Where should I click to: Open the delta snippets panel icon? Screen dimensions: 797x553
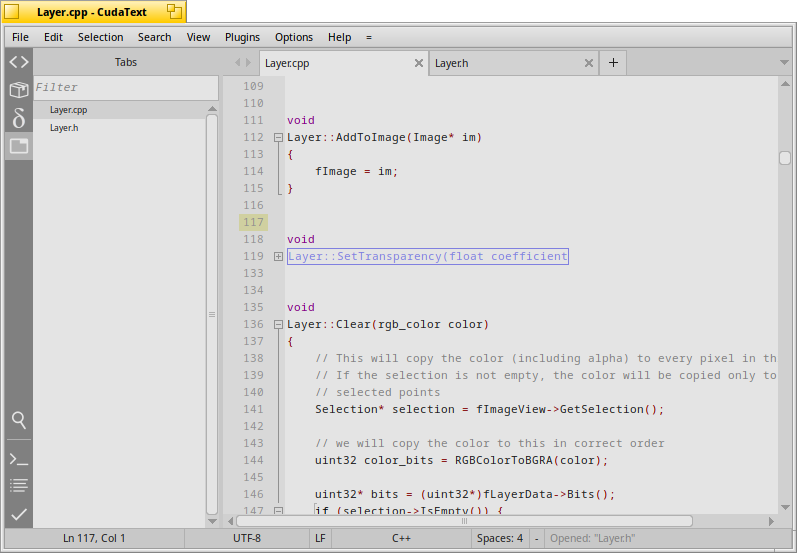[19, 118]
